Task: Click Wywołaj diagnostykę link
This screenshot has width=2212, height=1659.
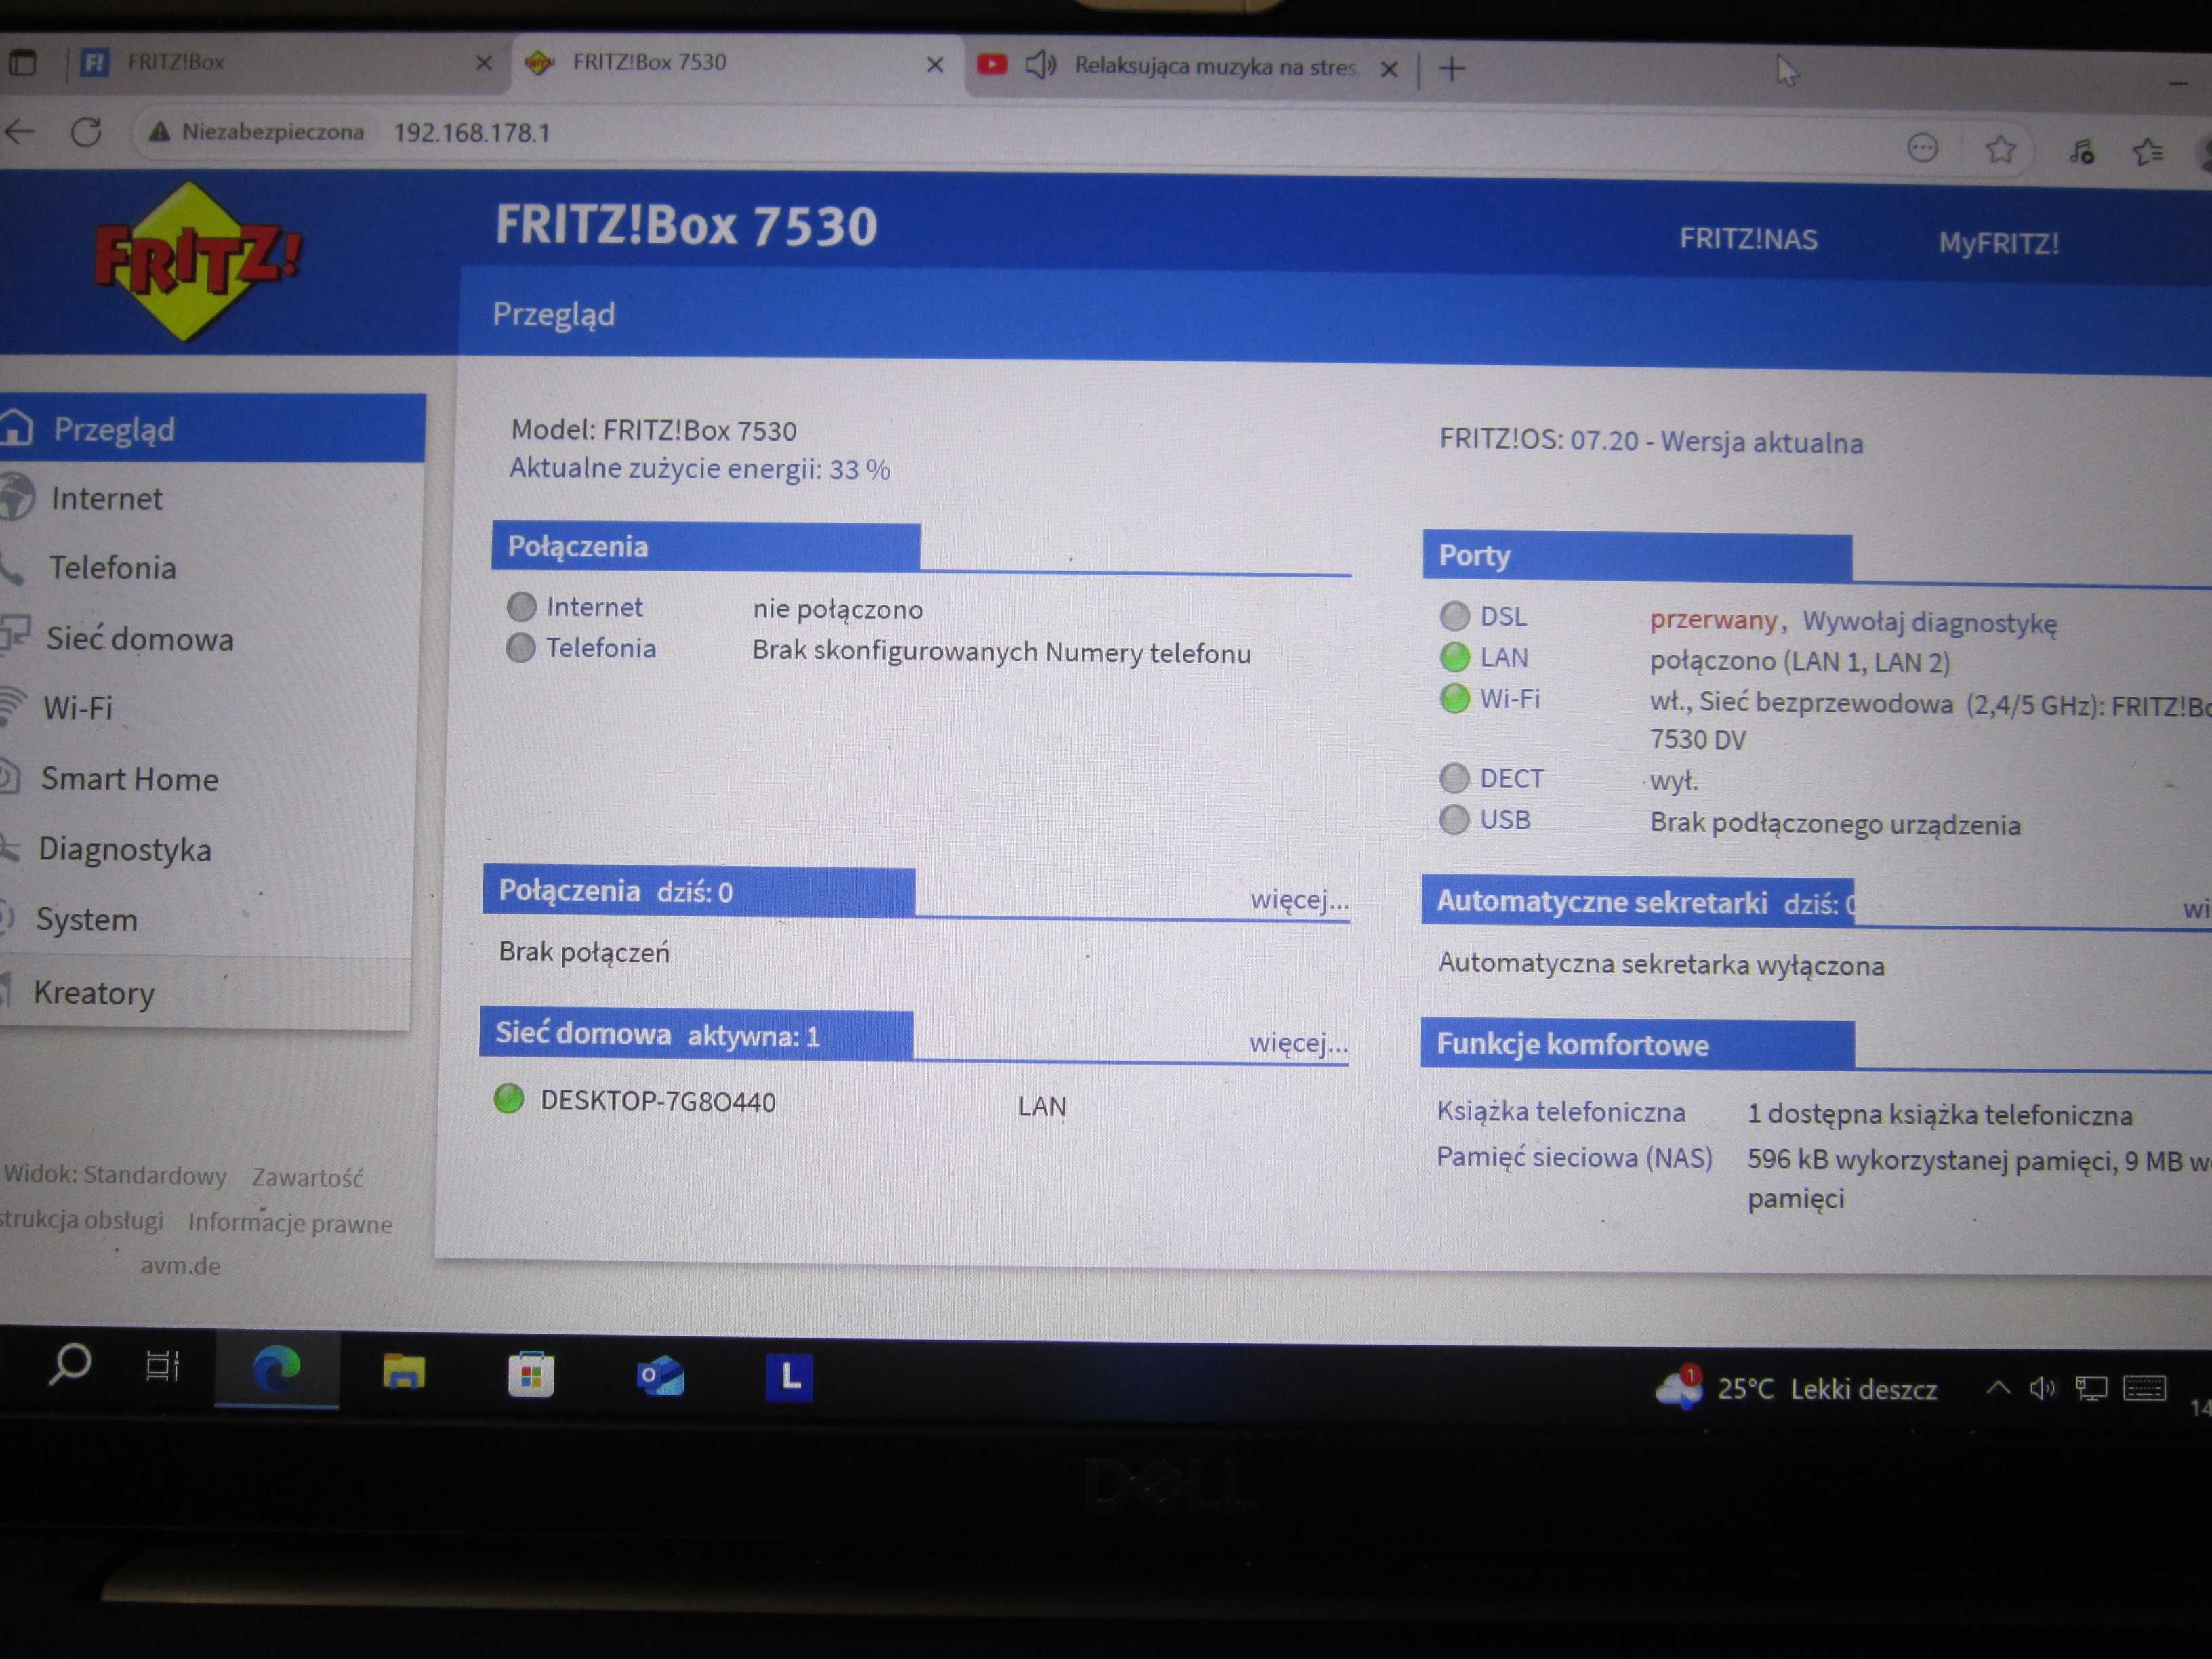Action: 1929,622
